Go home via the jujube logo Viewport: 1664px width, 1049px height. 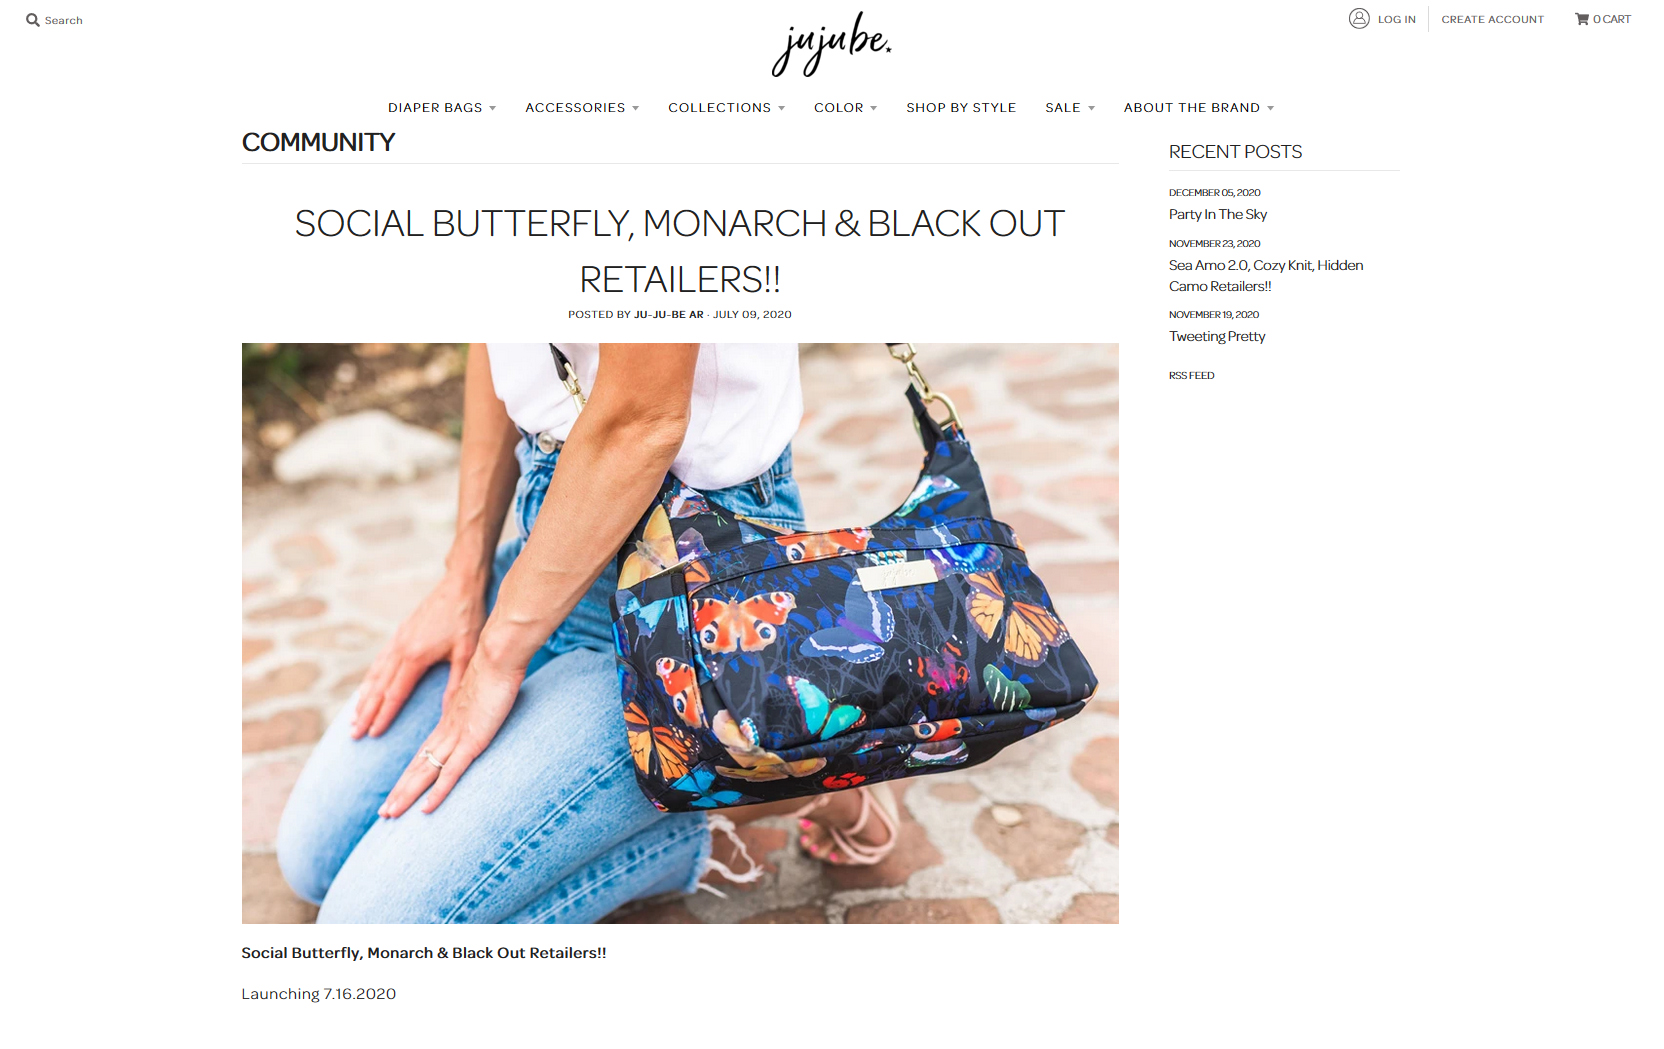(x=831, y=44)
